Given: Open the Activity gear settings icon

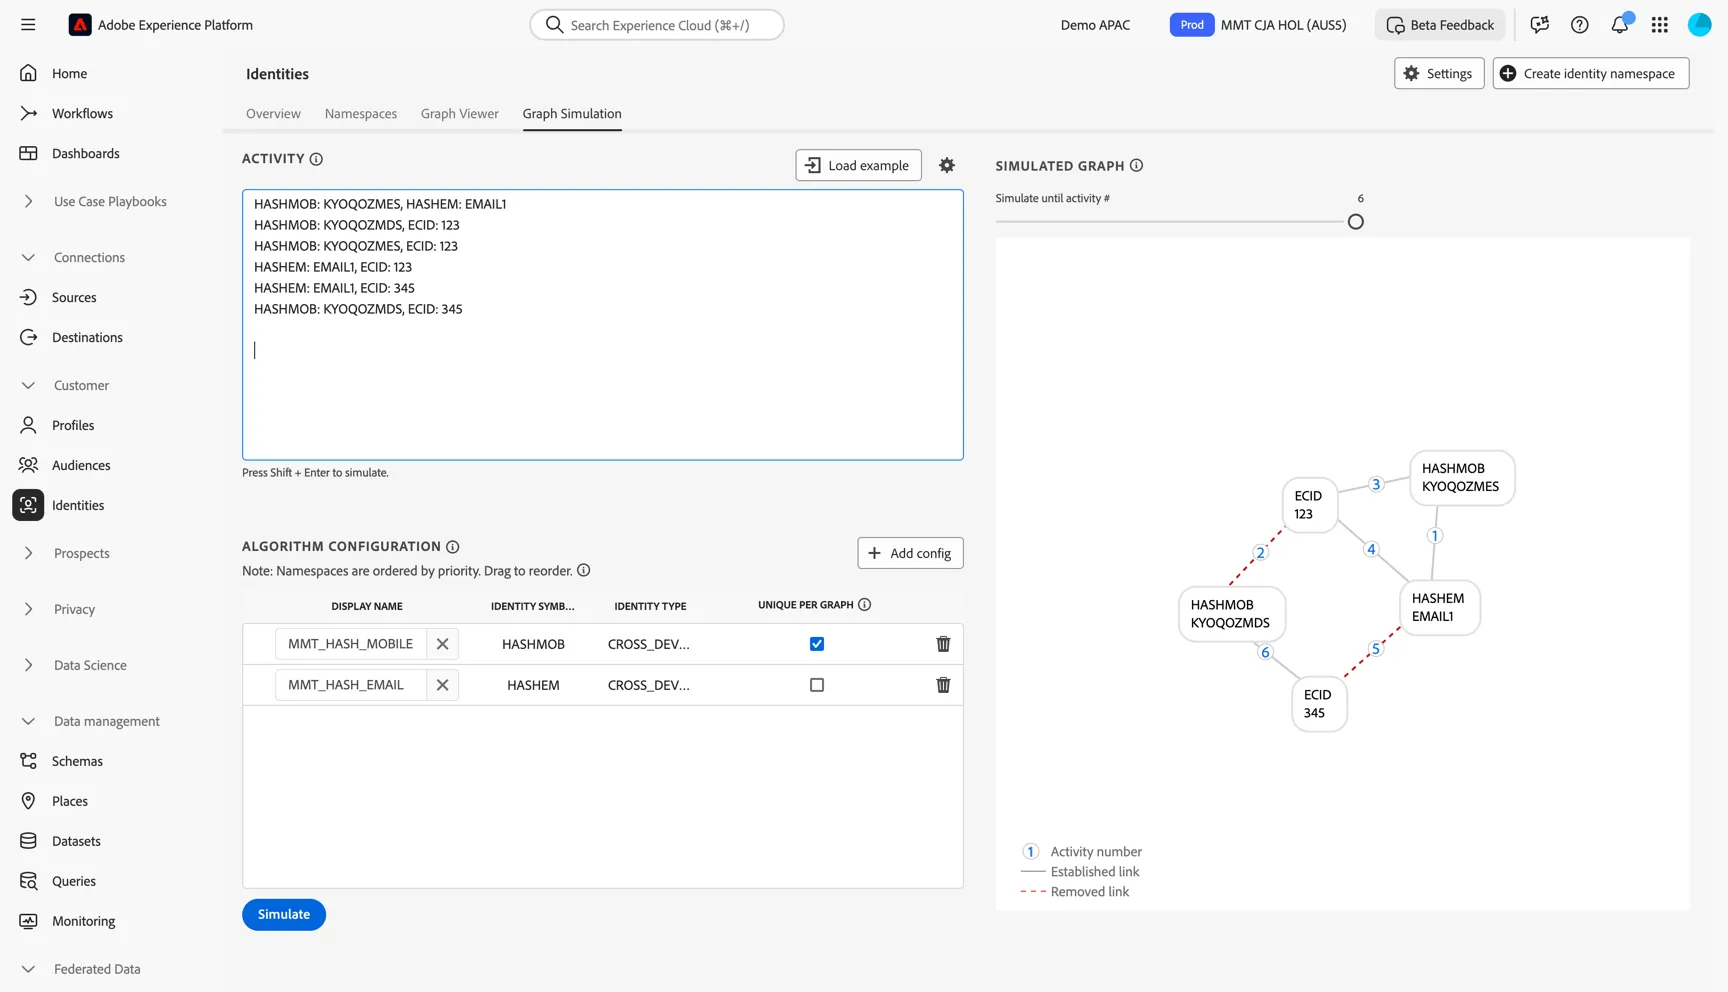Looking at the screenshot, I should [x=947, y=165].
